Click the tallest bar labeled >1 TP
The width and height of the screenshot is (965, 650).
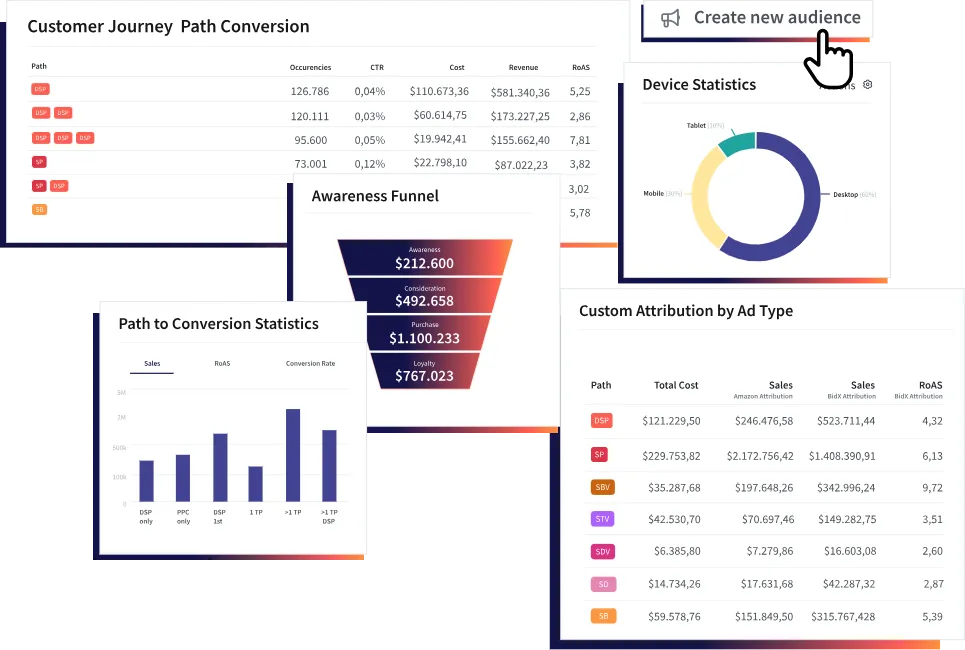pyautogui.click(x=293, y=455)
